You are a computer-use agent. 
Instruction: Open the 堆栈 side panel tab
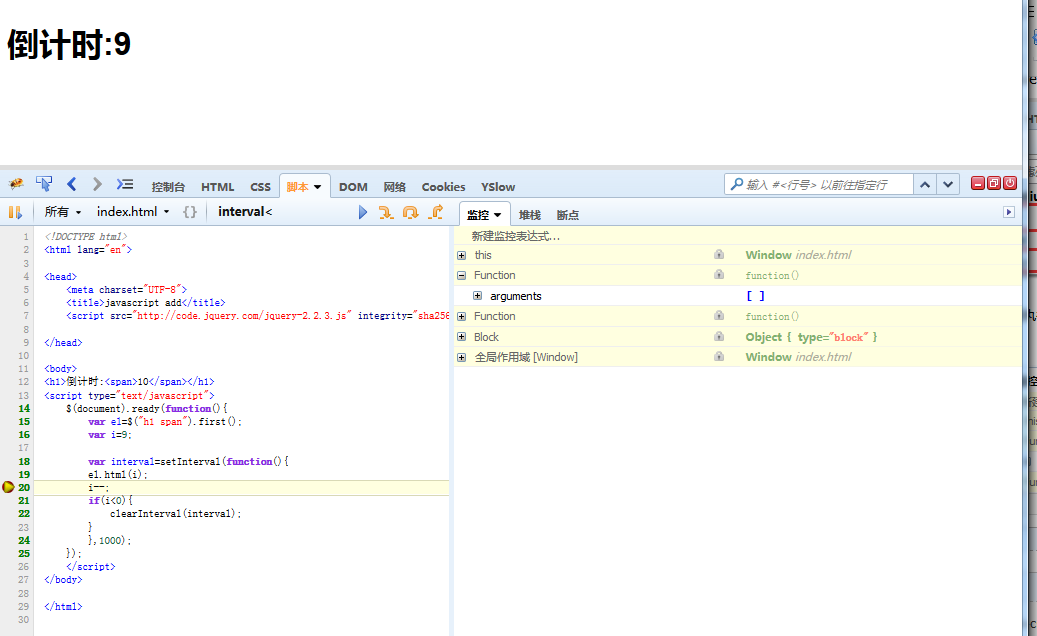pos(530,215)
